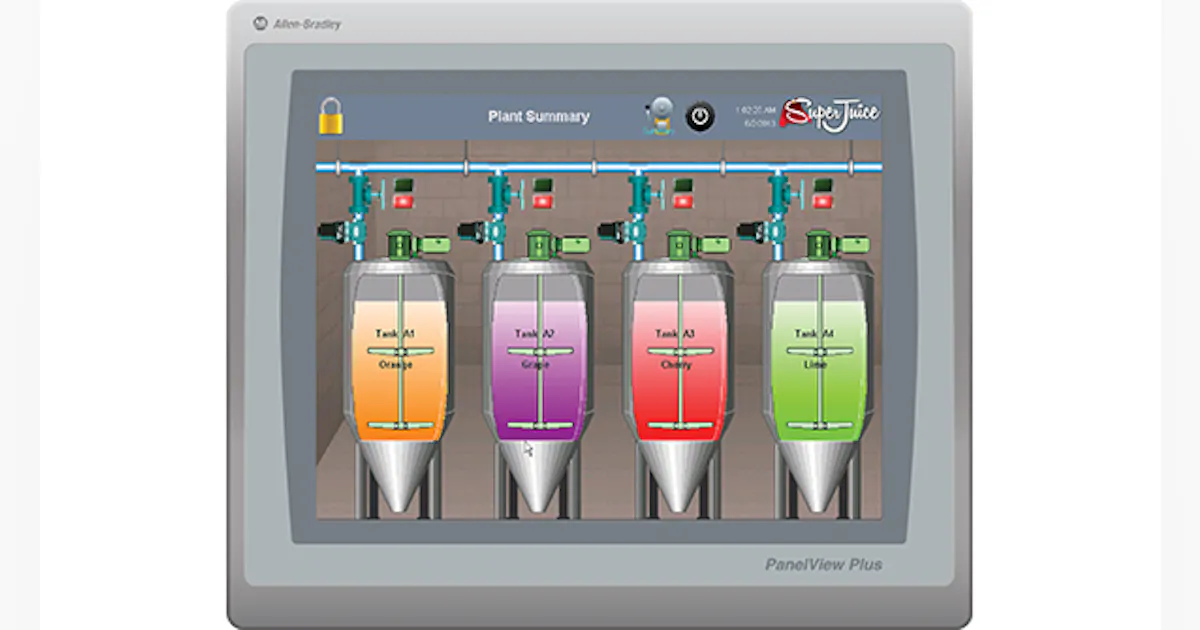The width and height of the screenshot is (1200, 630).
Task: Toggle the dark green indicator above Lime tank
Action: [823, 185]
